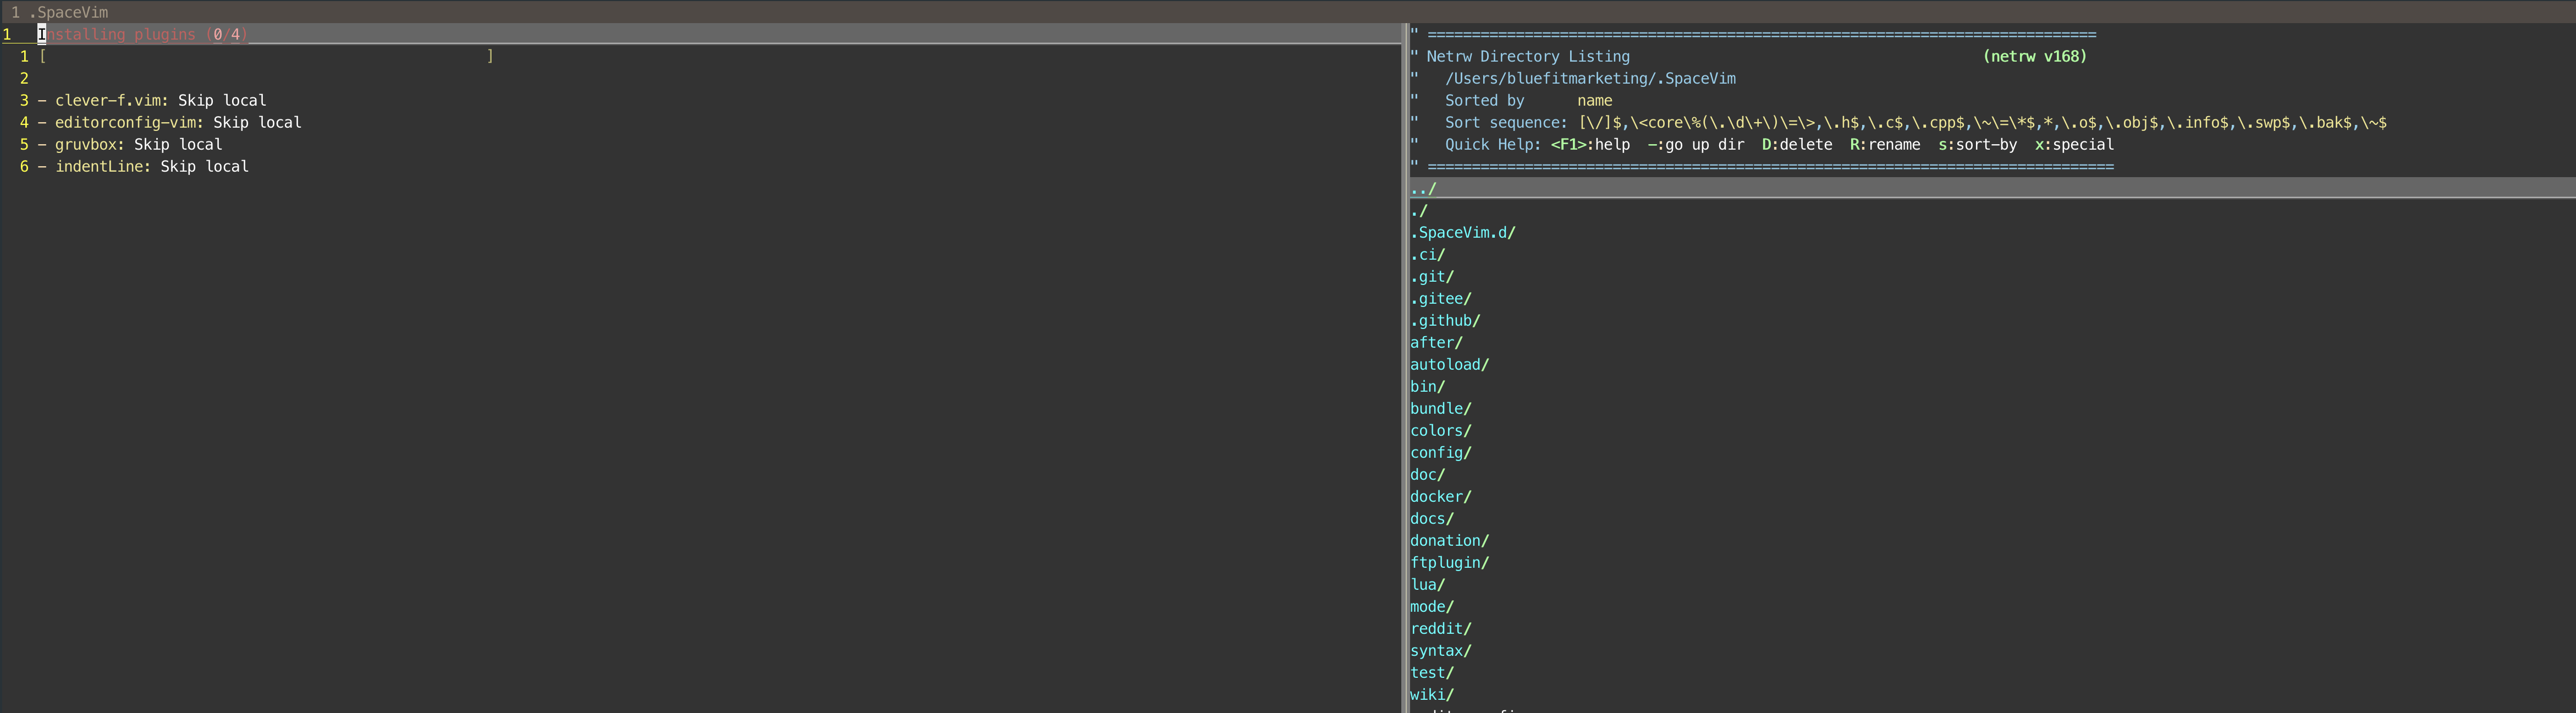Open the syntax/ directory
The width and height of the screenshot is (2576, 713).
point(1441,650)
